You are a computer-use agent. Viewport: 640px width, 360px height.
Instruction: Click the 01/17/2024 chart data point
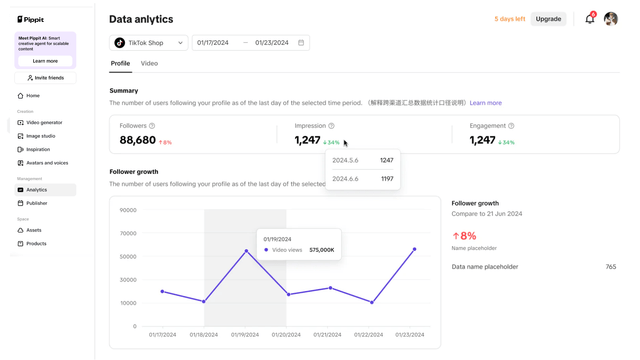162,291
